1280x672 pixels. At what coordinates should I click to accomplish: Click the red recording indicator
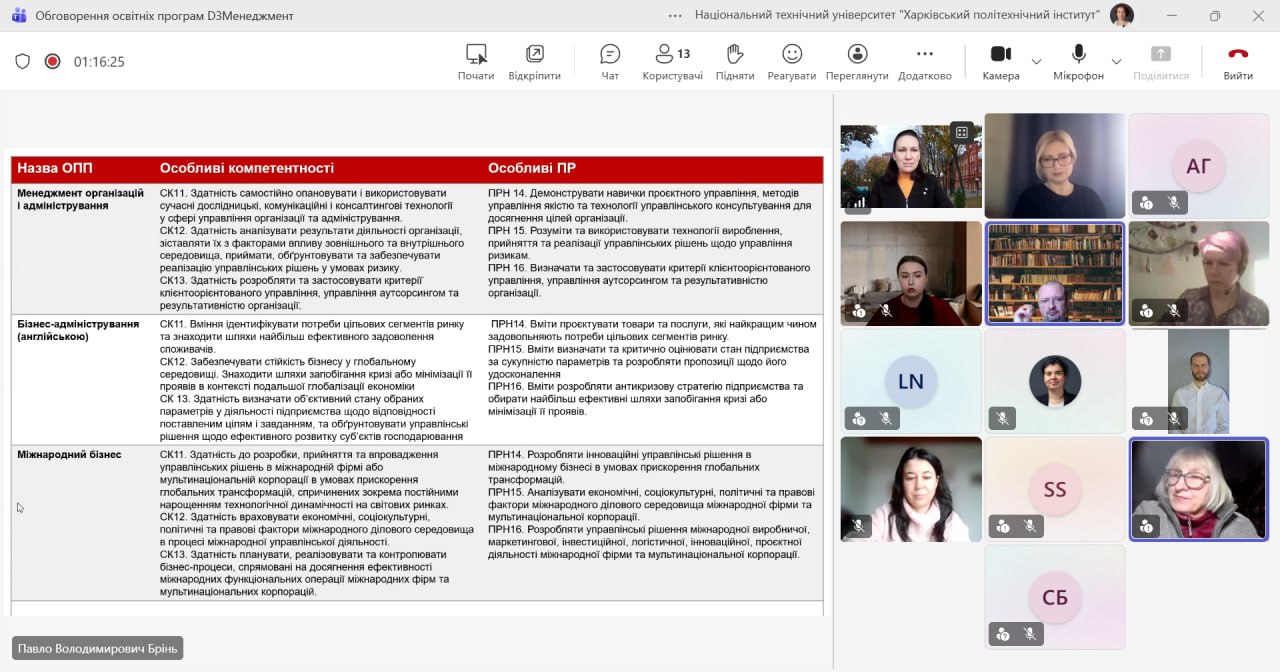click(x=52, y=61)
